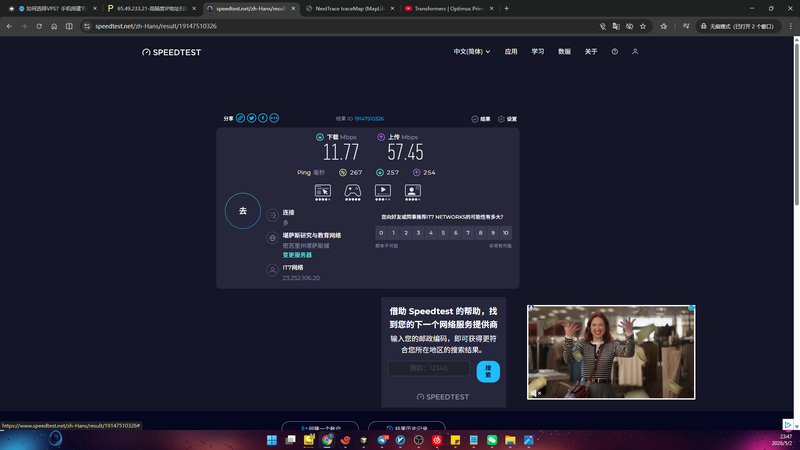This screenshot has height=450, width=800.
Task: Open more sharing options ellipsis icon
Action: pyautogui.click(x=274, y=118)
